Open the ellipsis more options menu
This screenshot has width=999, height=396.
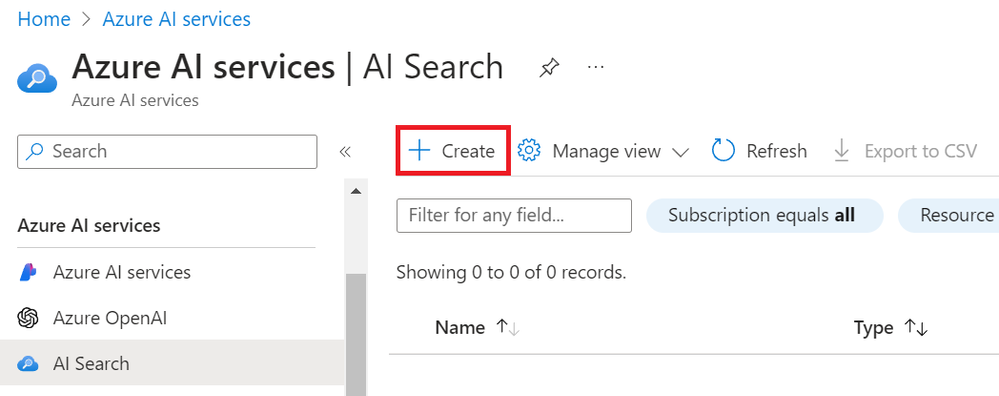(x=596, y=67)
